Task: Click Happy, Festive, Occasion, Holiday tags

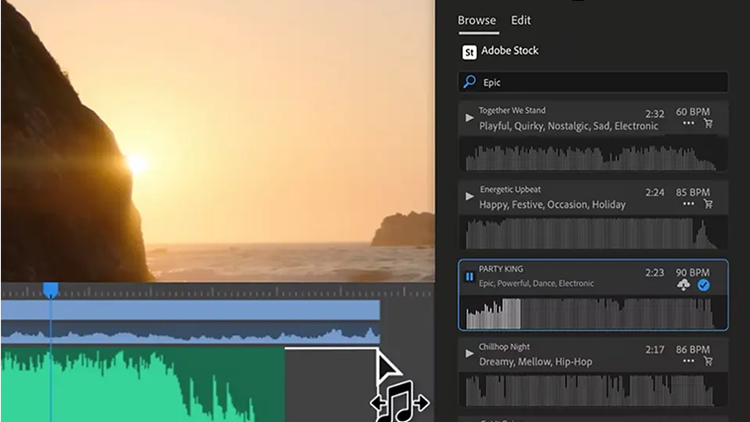Action: coord(552,205)
